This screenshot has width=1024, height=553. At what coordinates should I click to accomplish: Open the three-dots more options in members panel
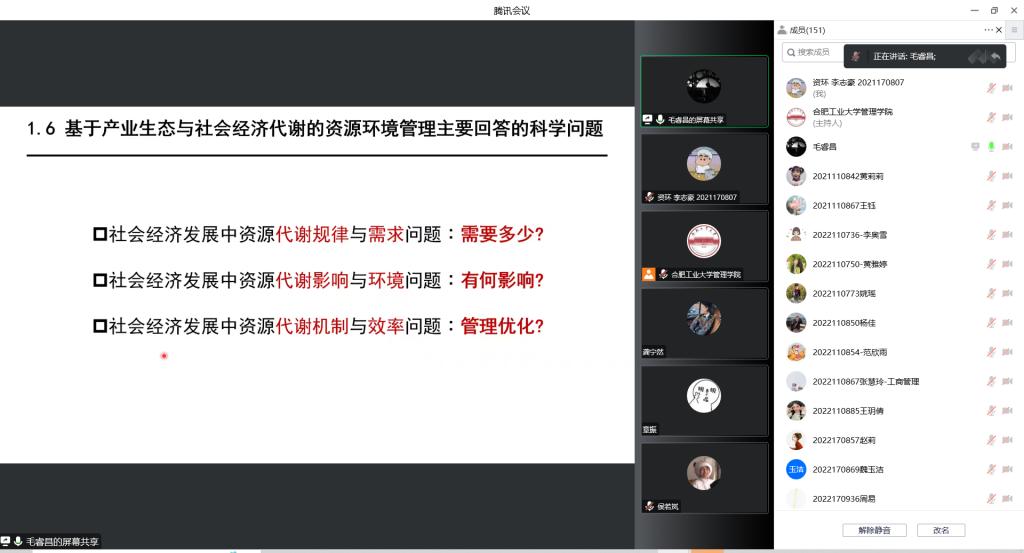[x=988, y=30]
